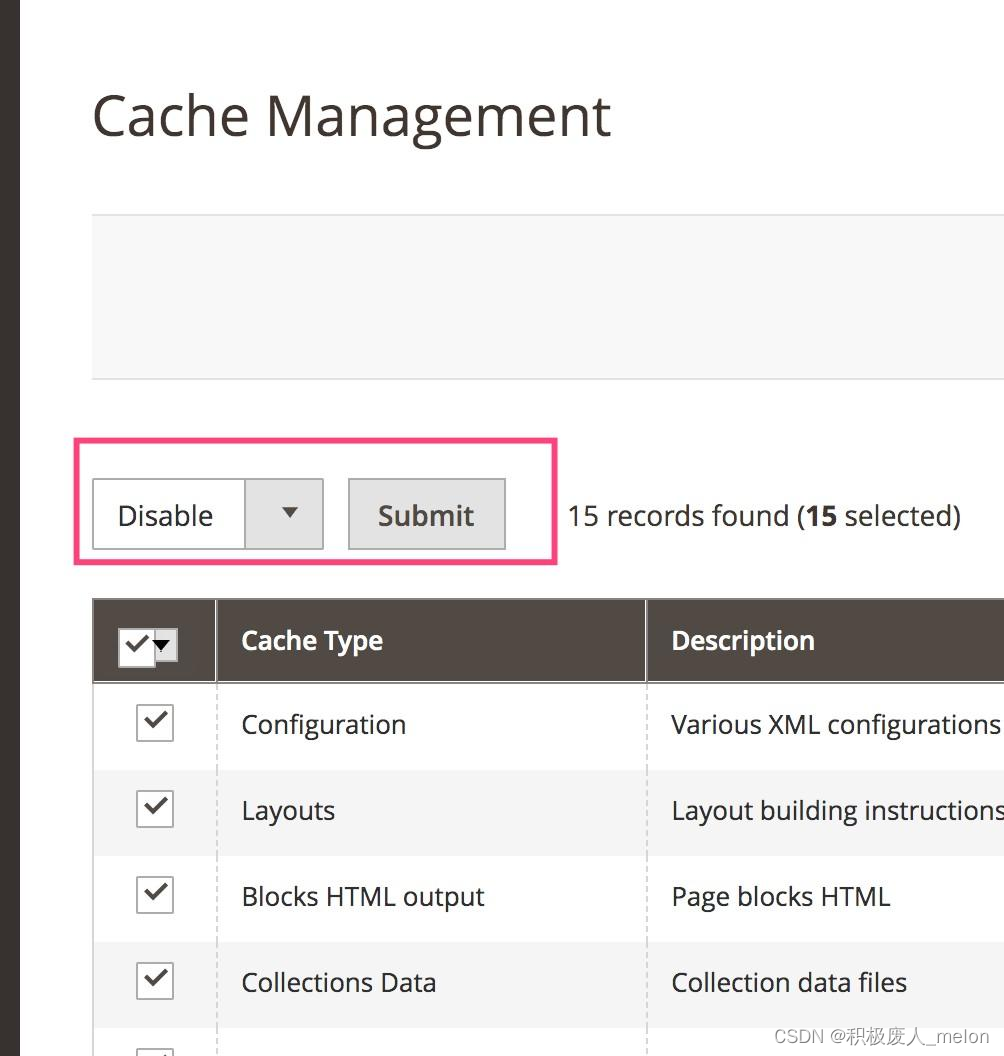Click the Submit button to apply cache action

coord(426,514)
